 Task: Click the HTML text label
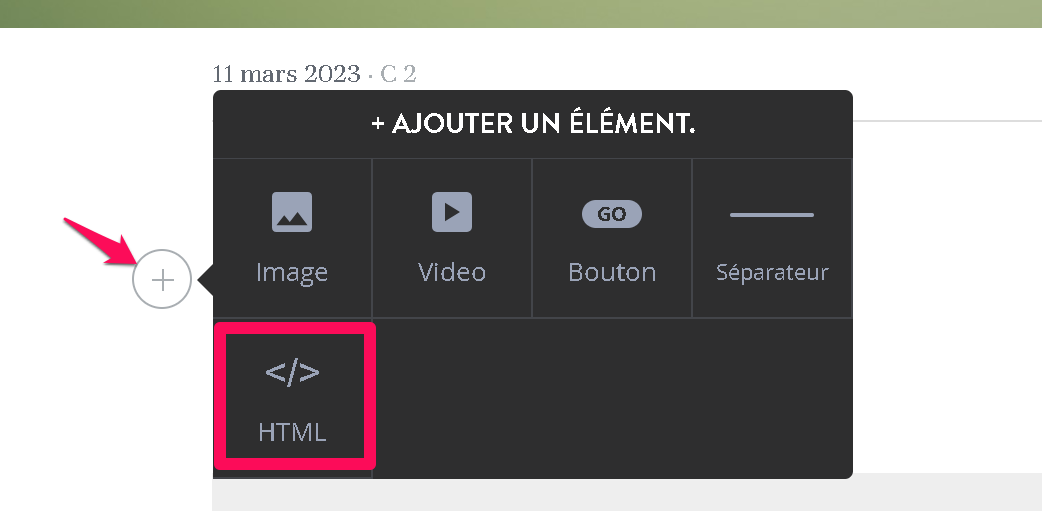coord(292,433)
